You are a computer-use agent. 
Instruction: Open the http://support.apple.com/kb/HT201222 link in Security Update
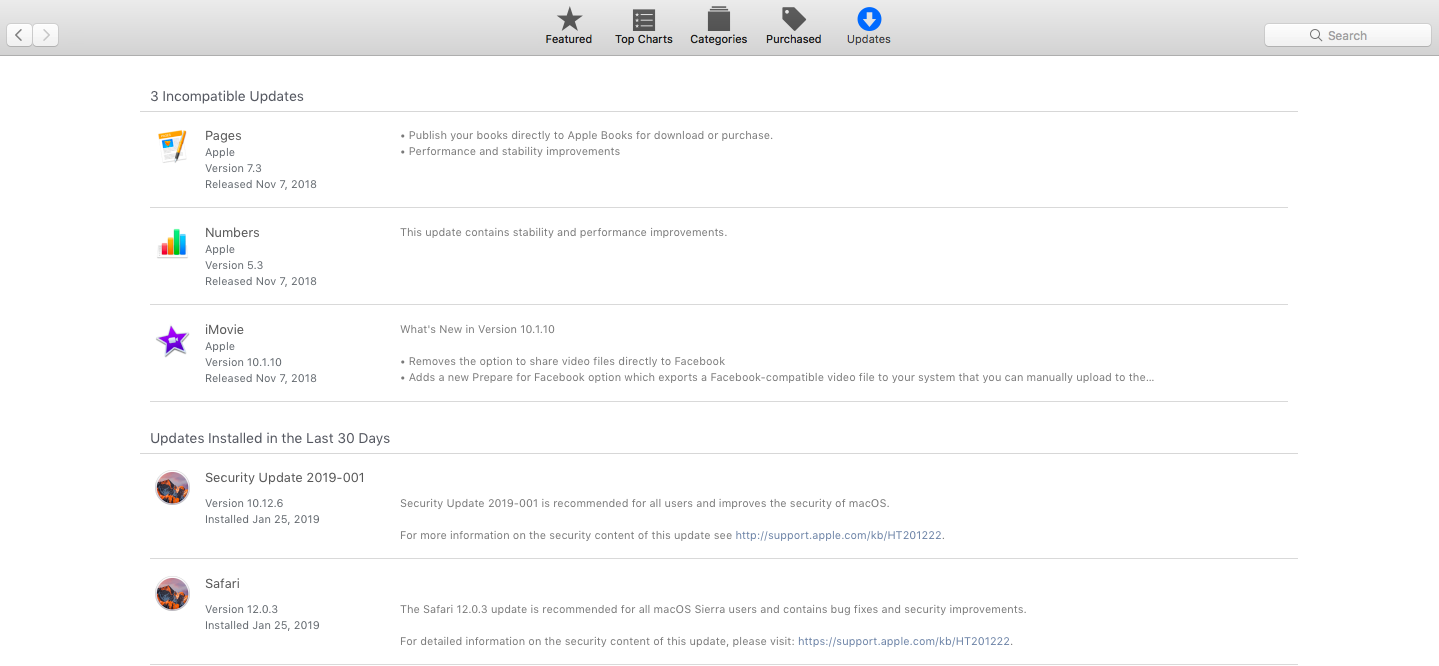[x=839, y=535]
